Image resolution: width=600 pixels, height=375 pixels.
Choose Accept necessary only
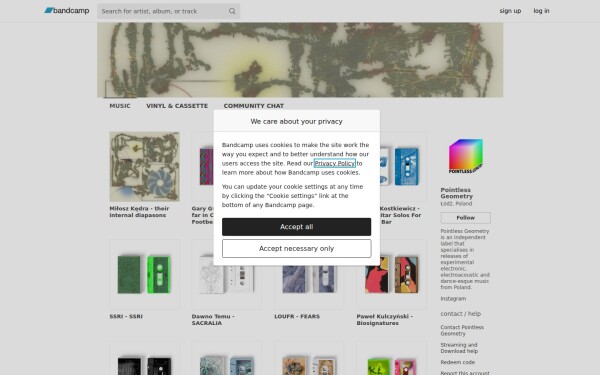[x=296, y=248]
